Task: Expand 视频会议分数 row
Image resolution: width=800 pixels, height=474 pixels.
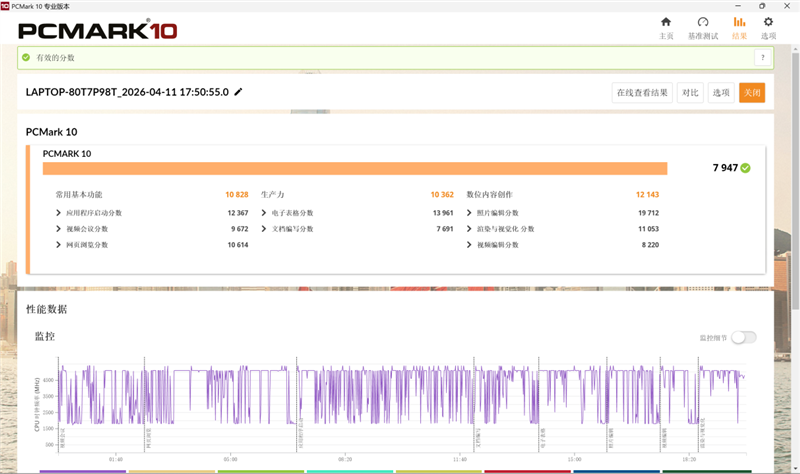Action: [x=58, y=229]
